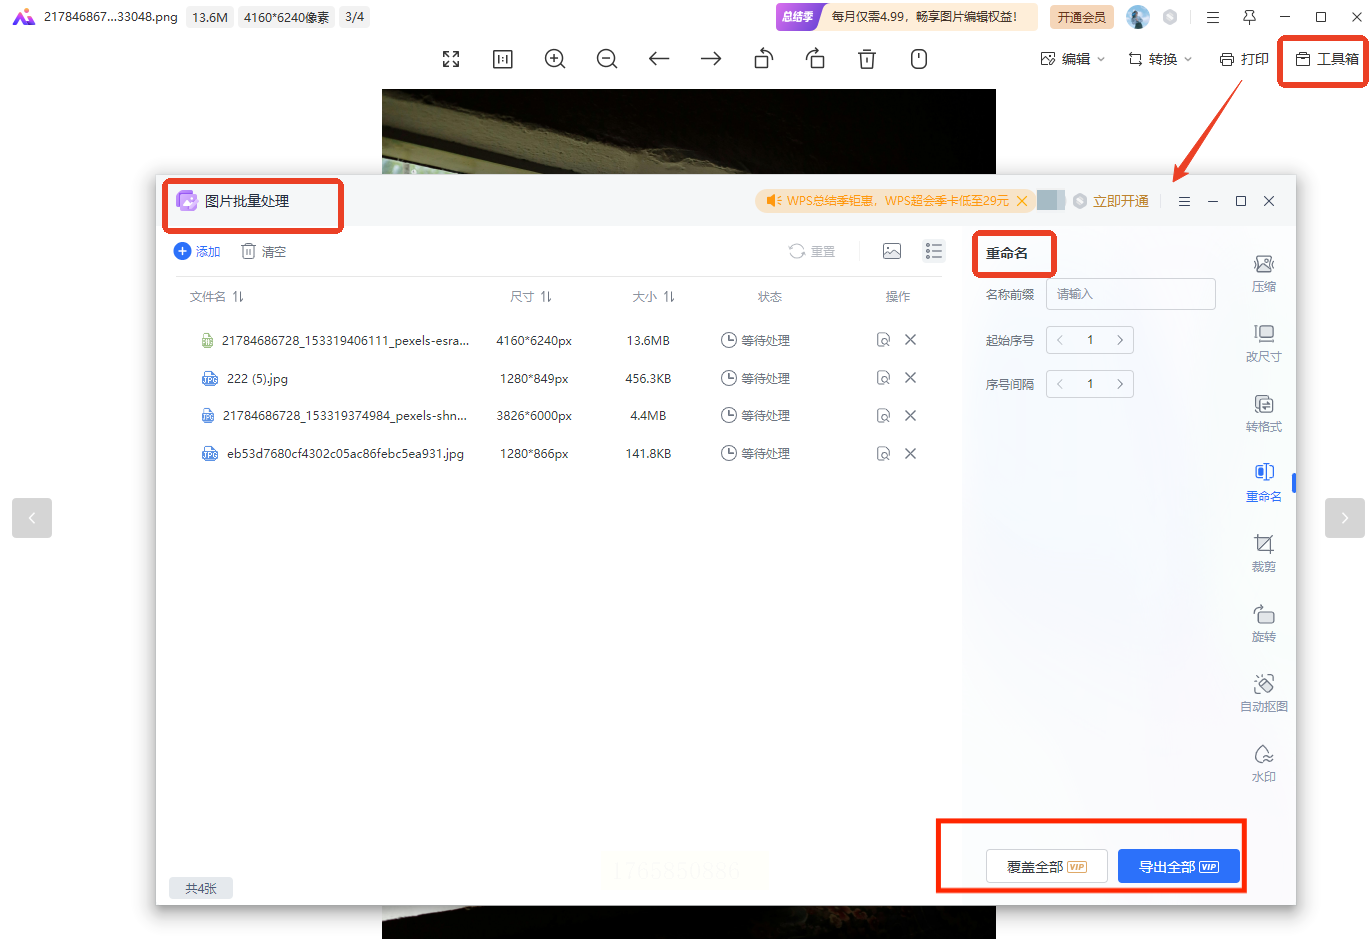Rotate the image clockwise

click(x=815, y=59)
